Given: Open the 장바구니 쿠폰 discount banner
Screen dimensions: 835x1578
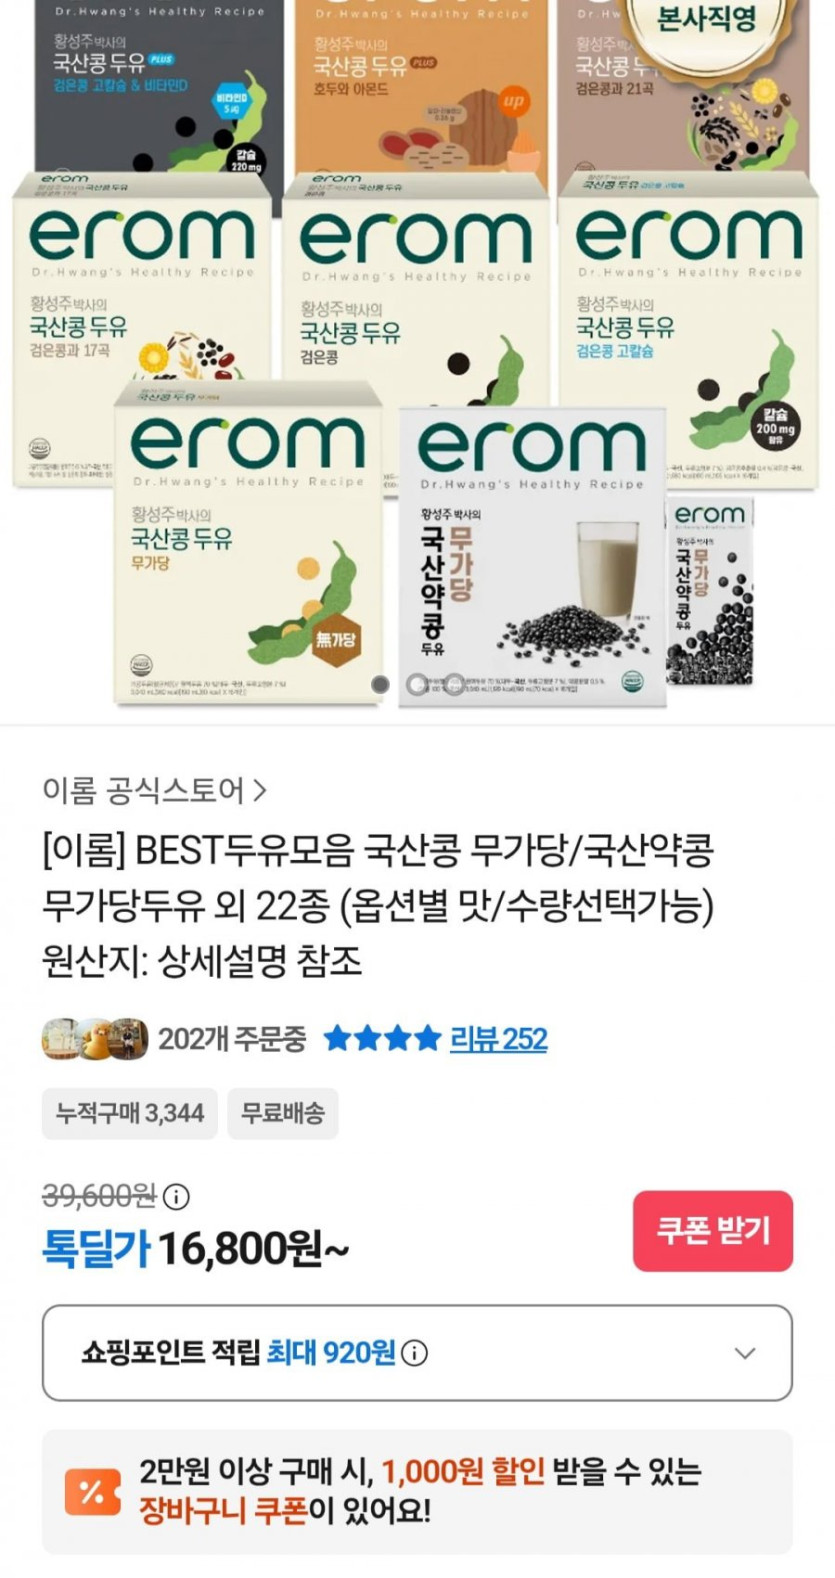Looking at the screenshot, I should (417, 1492).
